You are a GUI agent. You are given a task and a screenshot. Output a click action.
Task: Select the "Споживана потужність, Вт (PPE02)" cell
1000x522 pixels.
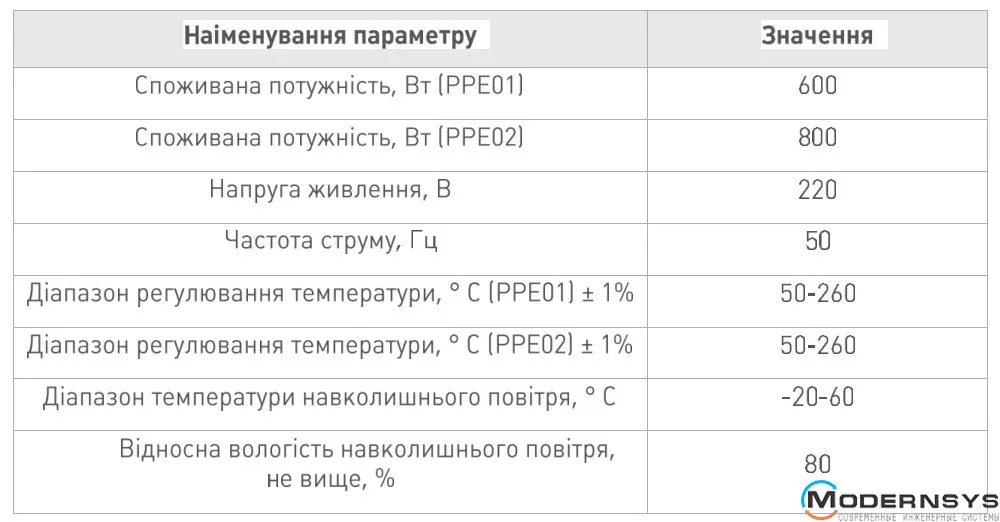(x=330, y=137)
